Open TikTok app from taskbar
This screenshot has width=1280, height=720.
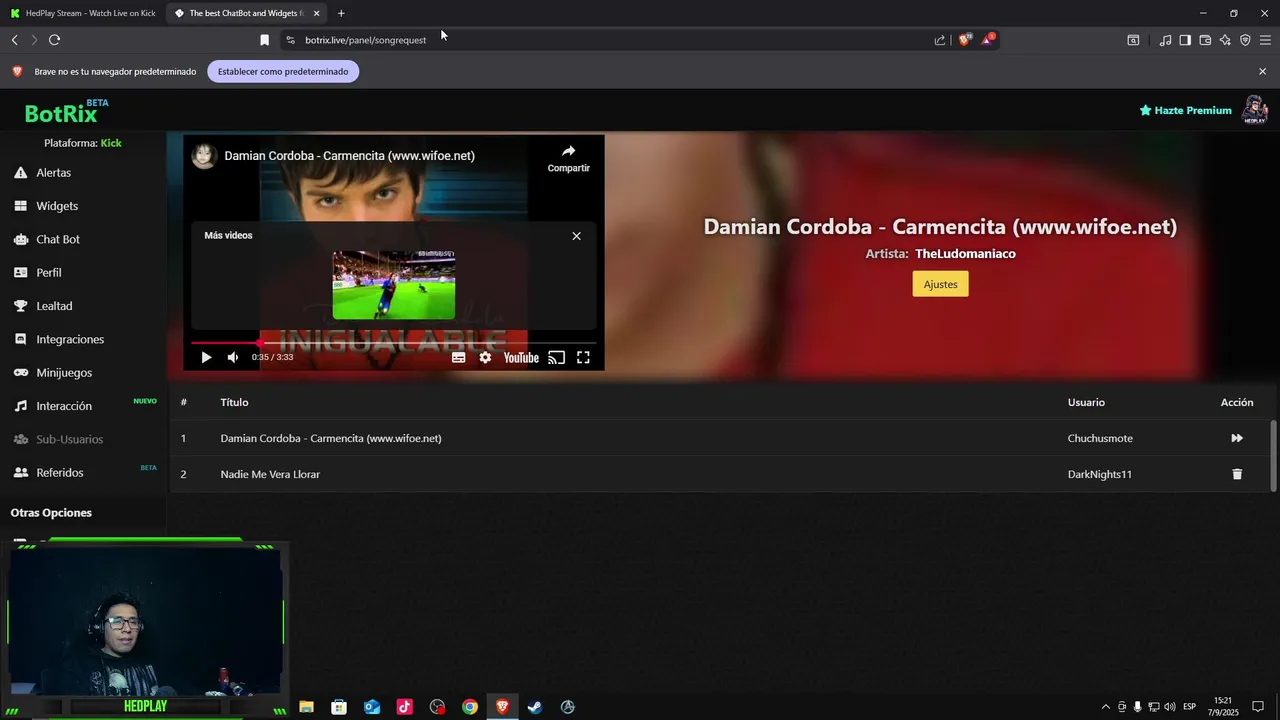pyautogui.click(x=404, y=707)
